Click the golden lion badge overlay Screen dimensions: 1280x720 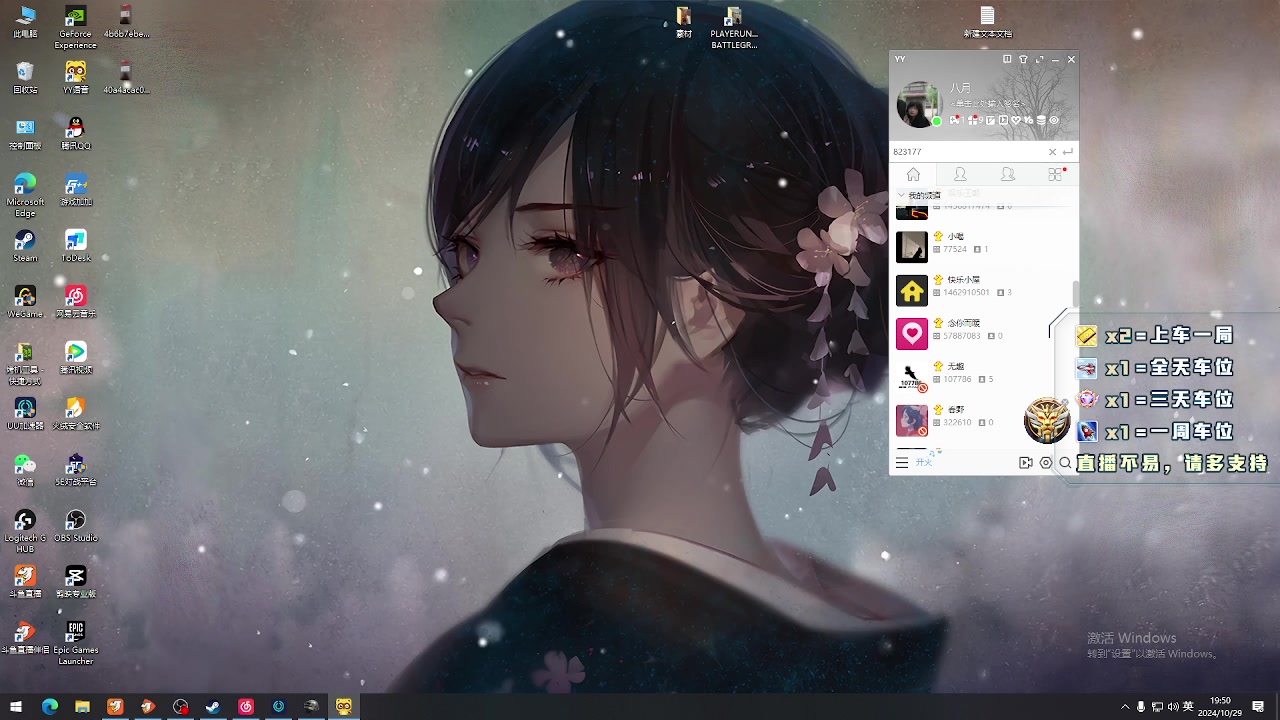1047,420
